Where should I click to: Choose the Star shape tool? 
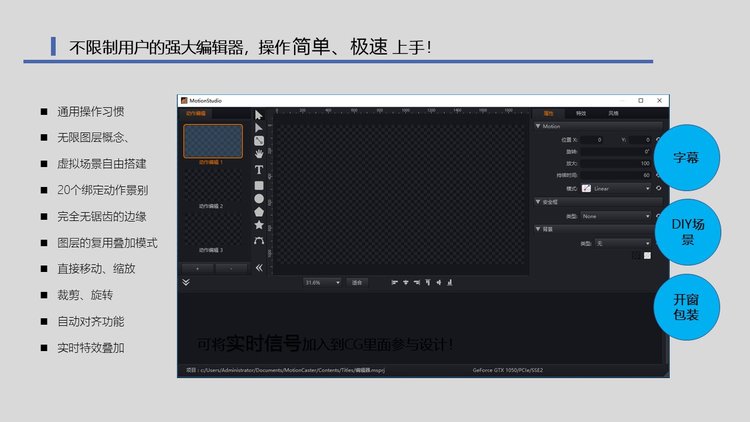pyautogui.click(x=259, y=226)
